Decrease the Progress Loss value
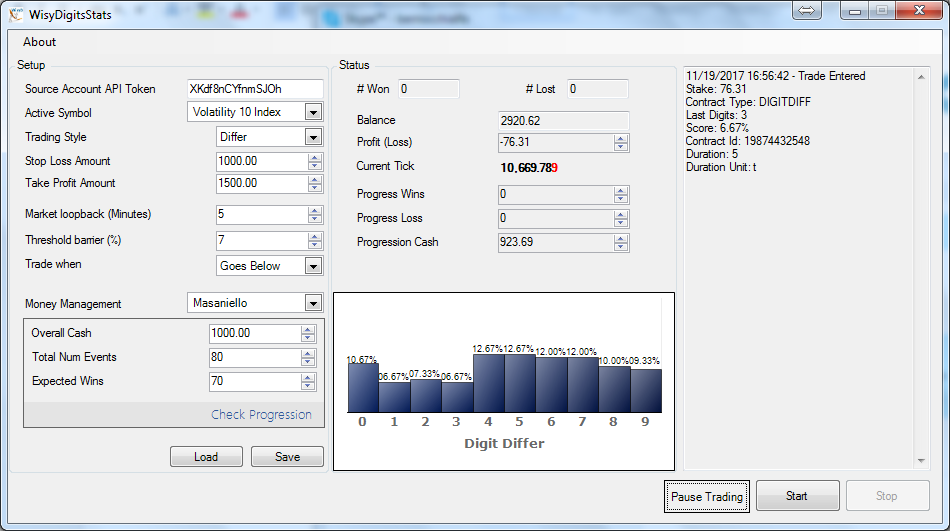Screen dimensions: 950x531 pyautogui.click(x=620, y=223)
